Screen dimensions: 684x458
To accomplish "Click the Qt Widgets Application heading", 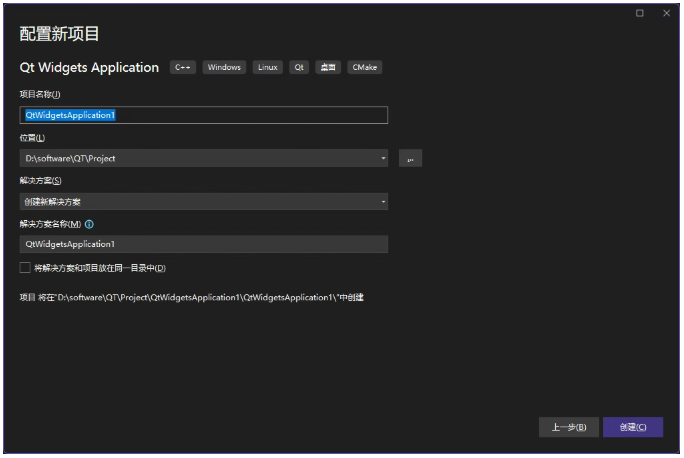I will click(89, 68).
